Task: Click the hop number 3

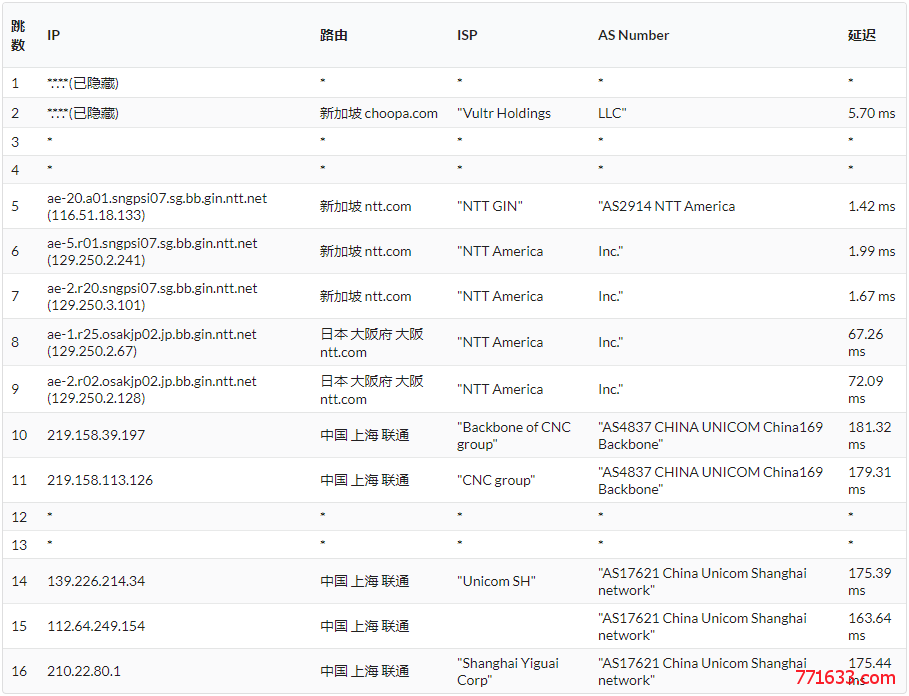Action: coord(15,142)
